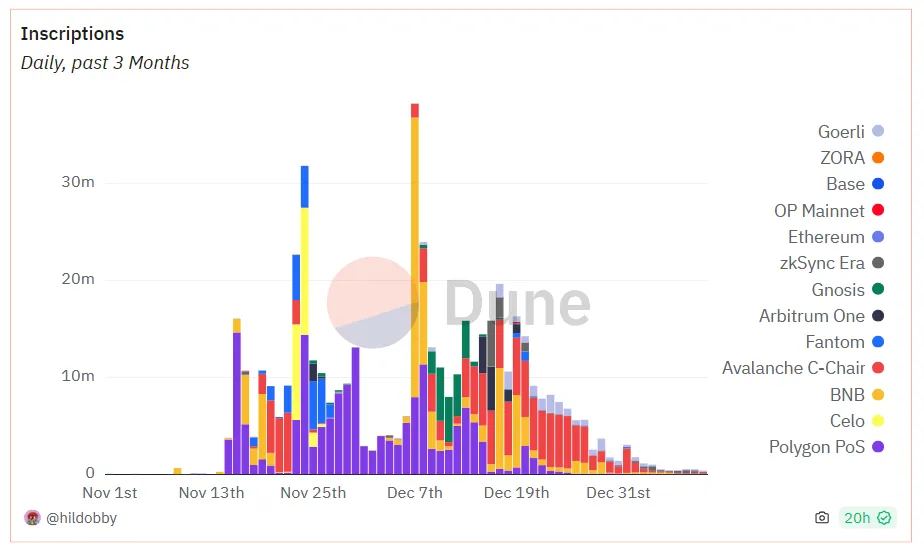This screenshot has width=924, height=552.
Task: Select the Celo yellow legend item
Action: 857,421
